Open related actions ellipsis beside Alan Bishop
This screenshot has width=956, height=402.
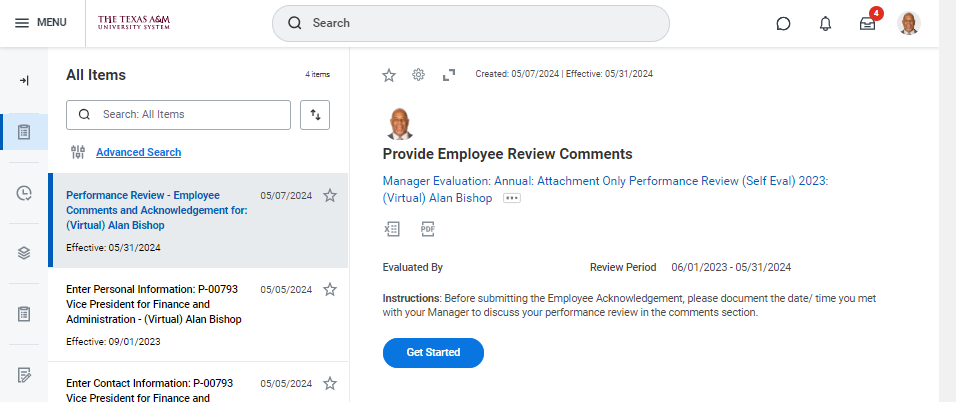(x=512, y=198)
